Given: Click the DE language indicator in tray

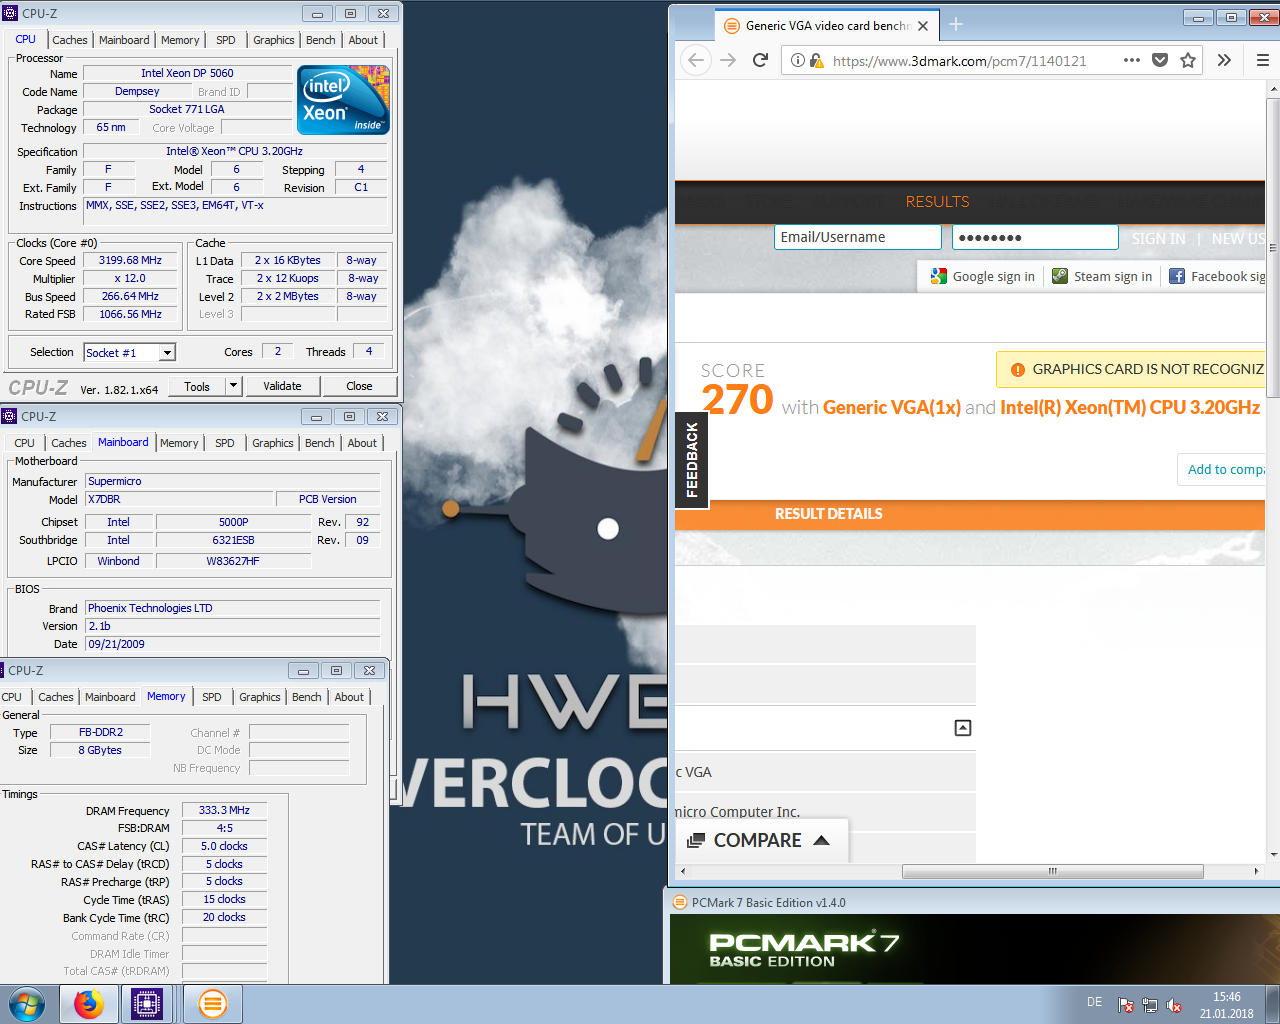Looking at the screenshot, I should tap(1094, 1002).
